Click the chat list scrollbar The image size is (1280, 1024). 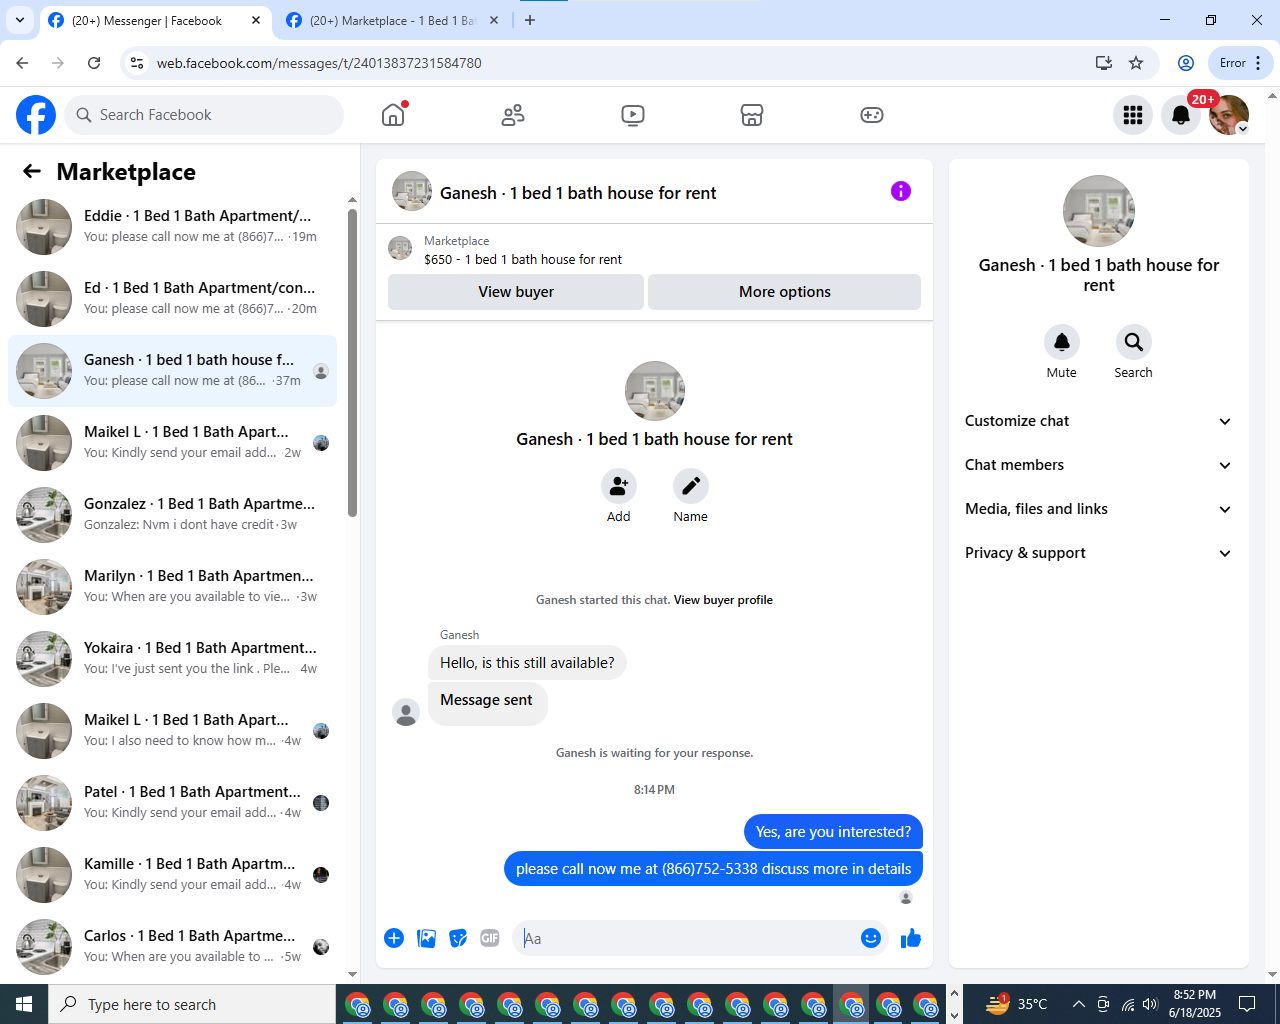point(352,363)
